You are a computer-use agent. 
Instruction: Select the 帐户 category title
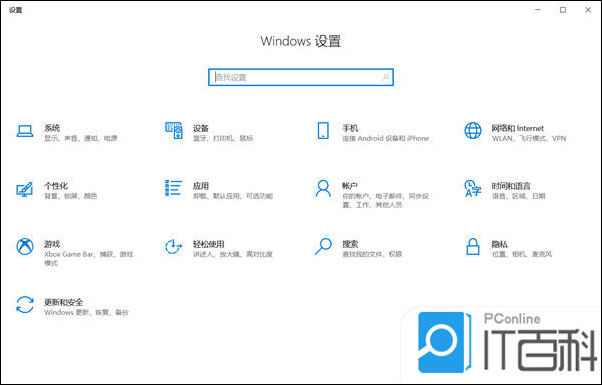pos(350,186)
